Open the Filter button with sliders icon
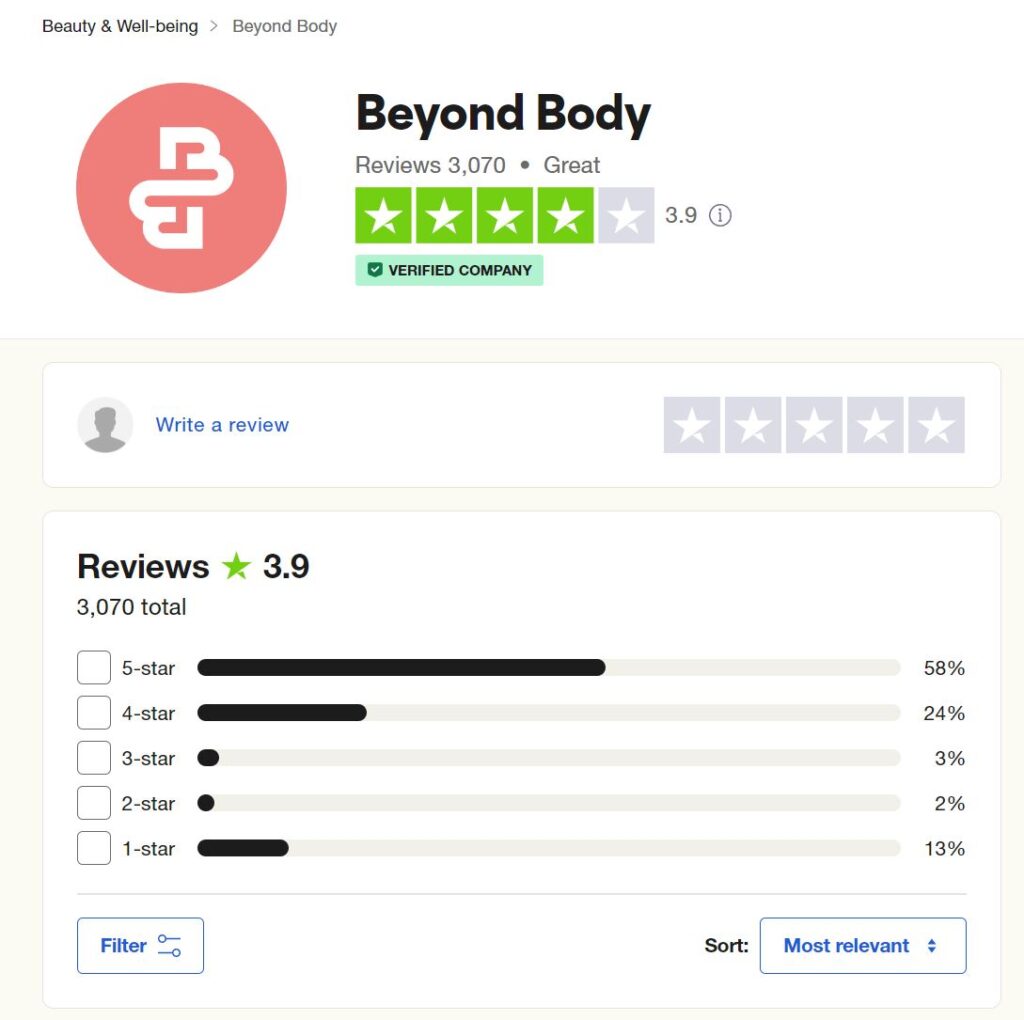The image size is (1024, 1020). 140,946
